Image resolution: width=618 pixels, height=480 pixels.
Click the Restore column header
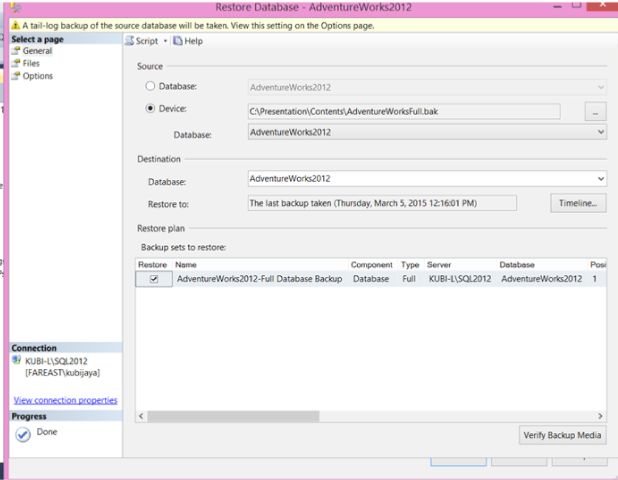pos(153,265)
